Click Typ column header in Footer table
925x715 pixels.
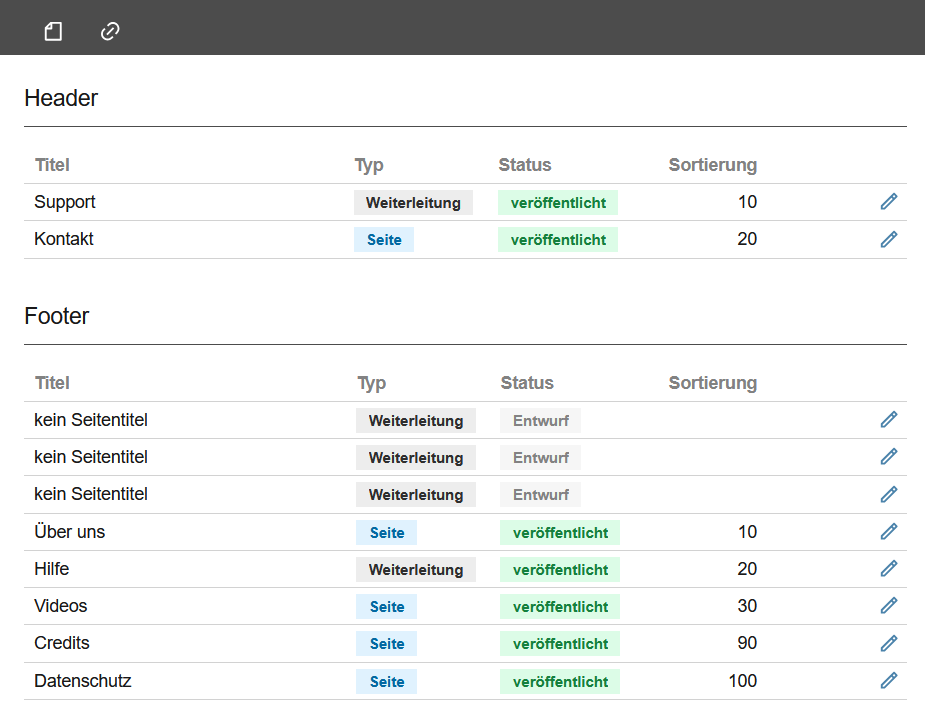[371, 383]
